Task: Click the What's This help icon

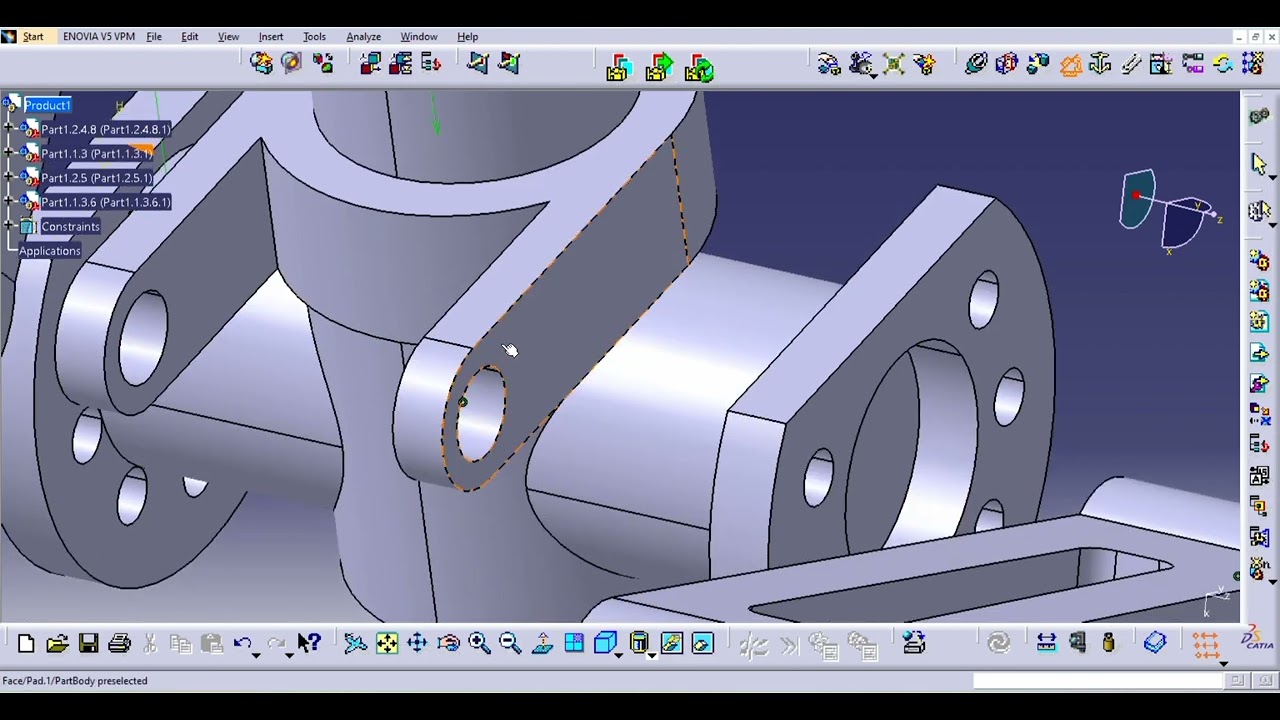Action: [309, 644]
